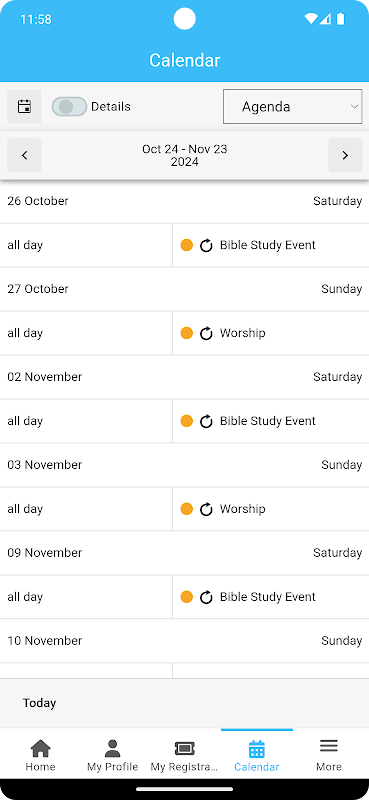369x800 pixels.
Task: Open My Profile tab
Action: 112,755
